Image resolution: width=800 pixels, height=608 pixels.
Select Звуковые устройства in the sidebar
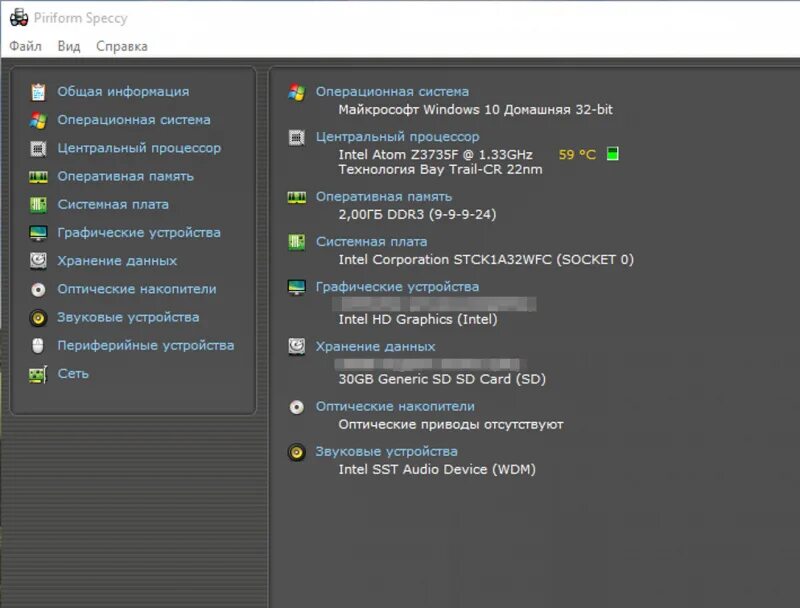(128, 317)
